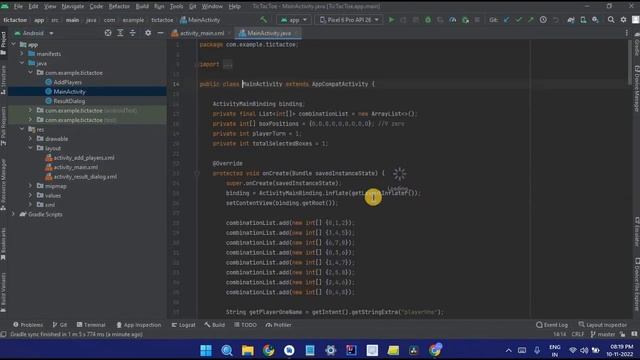Open the Pixel 6 Pro API 26 device dropdown

click(x=349, y=20)
